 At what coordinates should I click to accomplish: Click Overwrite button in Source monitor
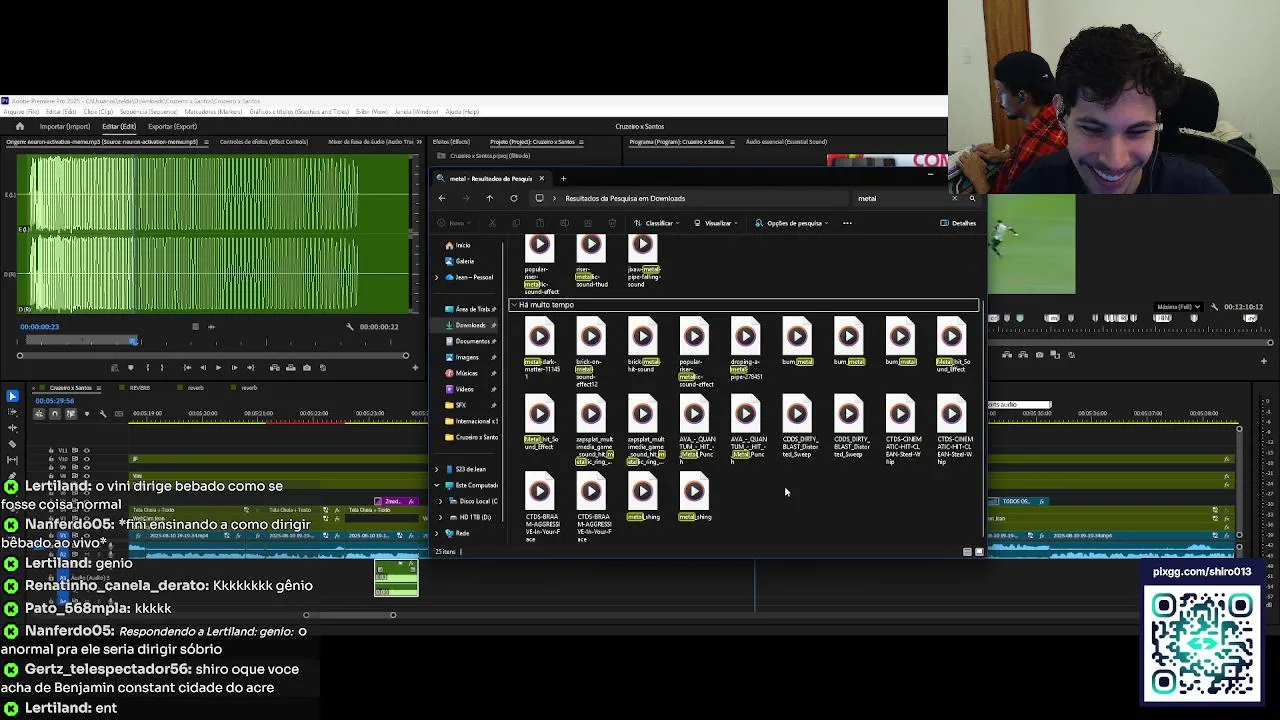tap(290, 368)
